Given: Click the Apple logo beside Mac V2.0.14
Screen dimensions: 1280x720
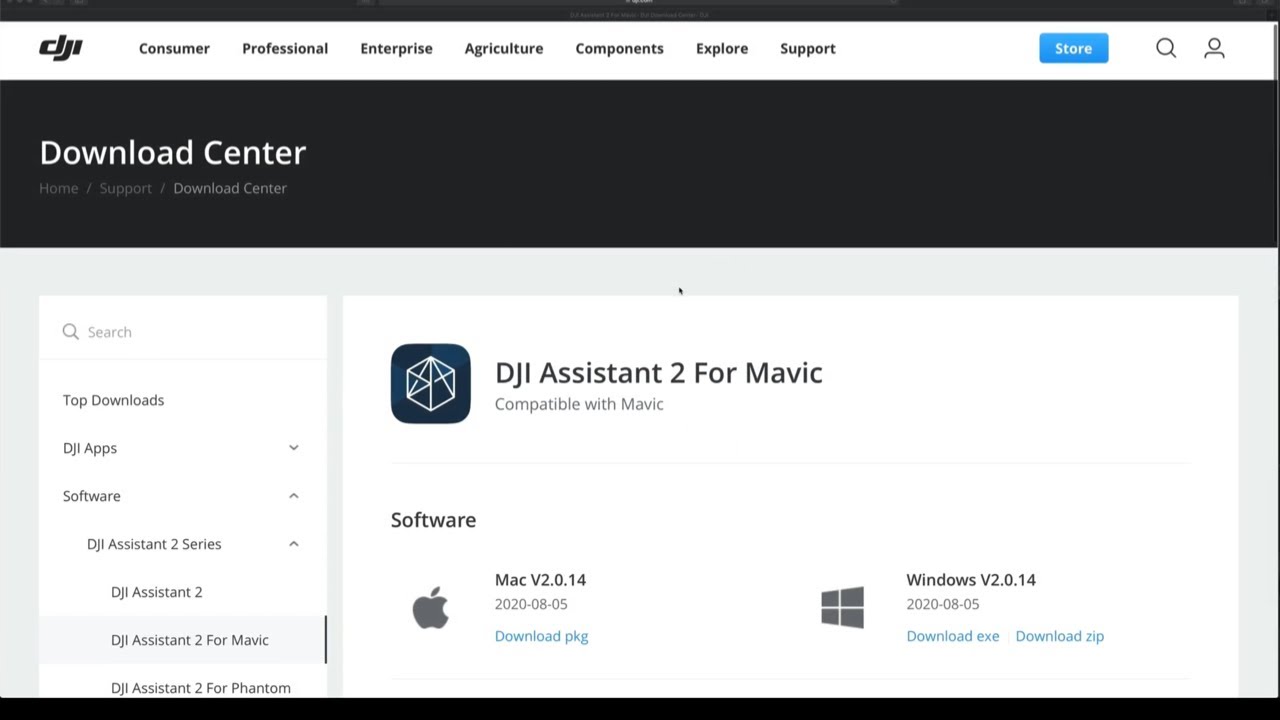Looking at the screenshot, I should pos(430,608).
